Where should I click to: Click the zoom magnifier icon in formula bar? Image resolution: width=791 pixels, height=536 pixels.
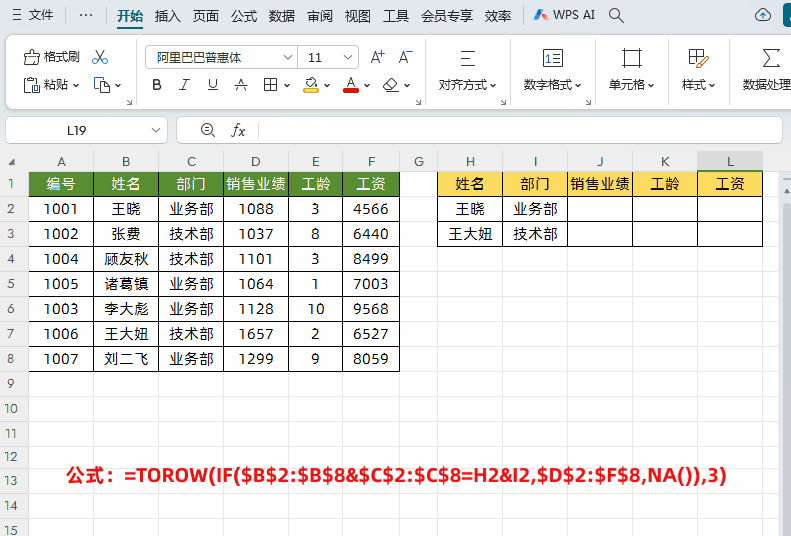coord(208,130)
